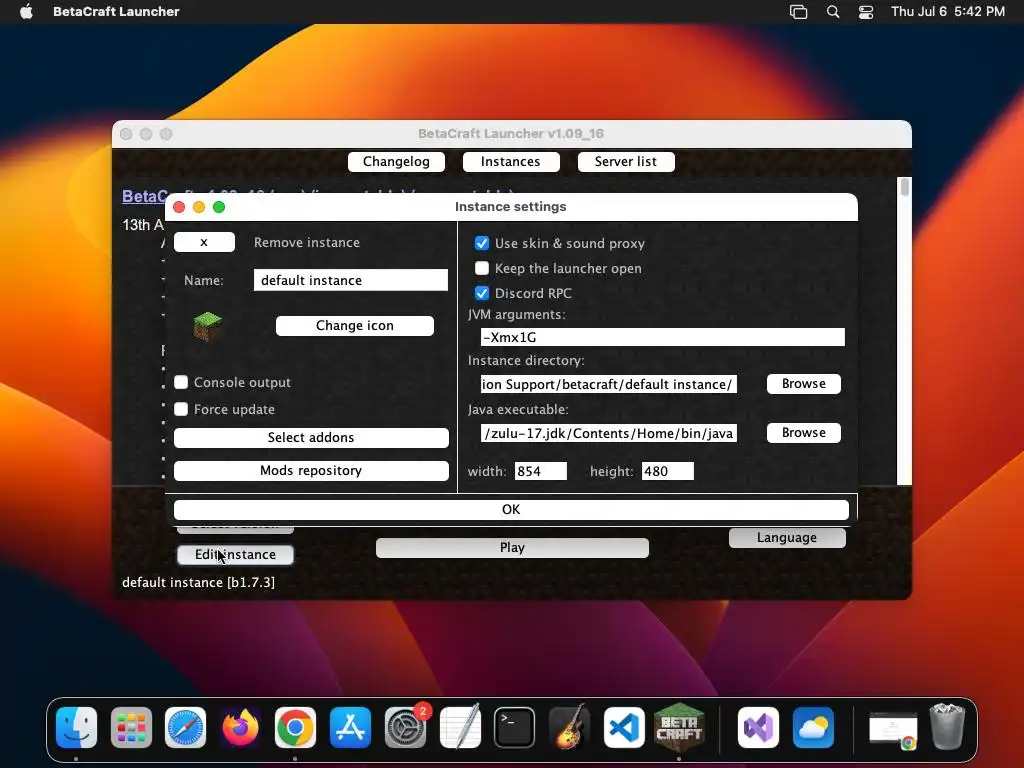Image resolution: width=1024 pixels, height=768 pixels.
Task: Minimize the Instance settings window
Action: coord(199,207)
